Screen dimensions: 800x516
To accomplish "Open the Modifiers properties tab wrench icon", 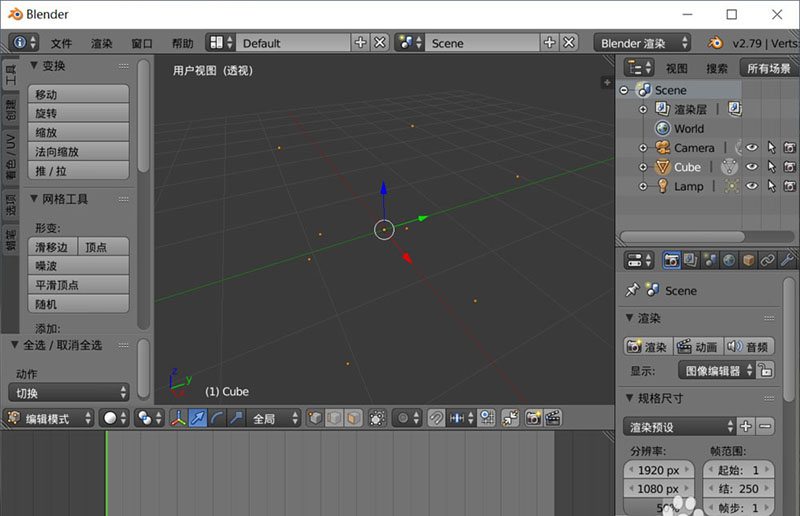I will (787, 260).
